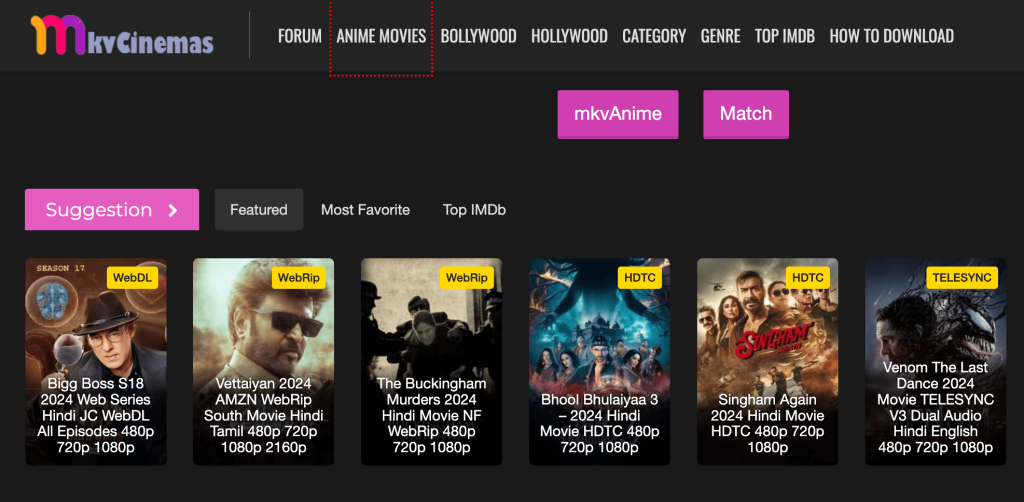
Task: Open the TOP IMDB page
Action: 785,36
